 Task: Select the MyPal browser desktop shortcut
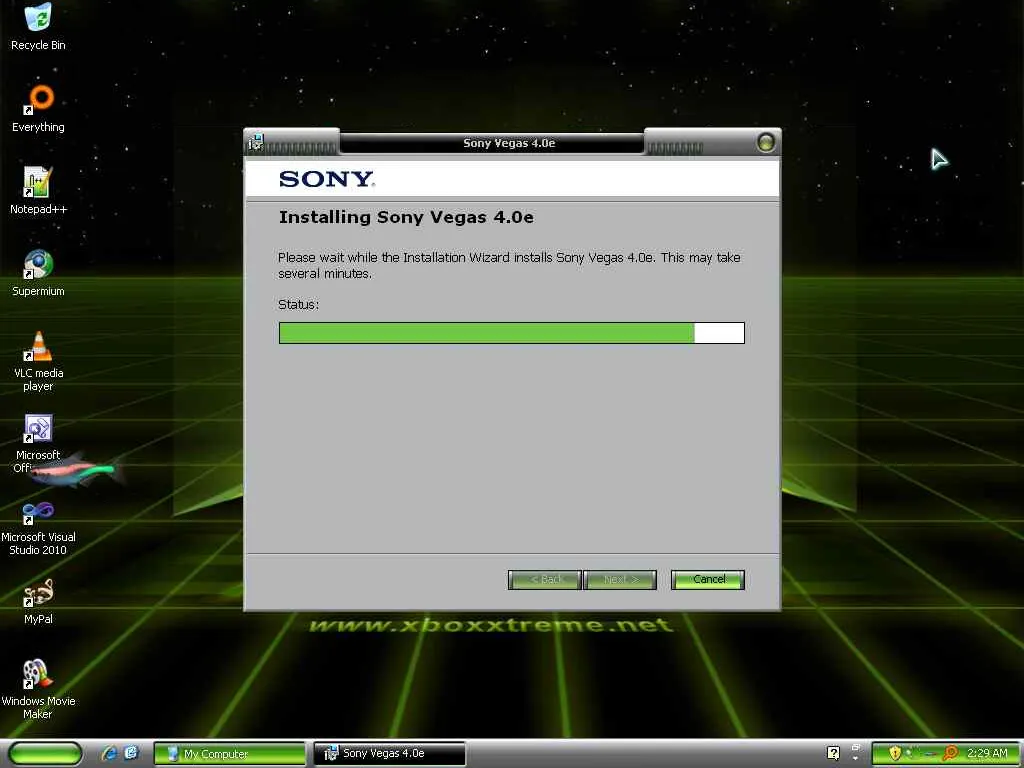pos(38,601)
